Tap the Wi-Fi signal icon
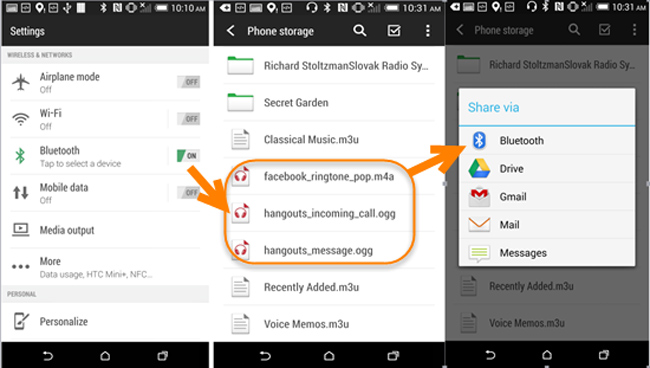This screenshot has width=650, height=368. [20, 119]
